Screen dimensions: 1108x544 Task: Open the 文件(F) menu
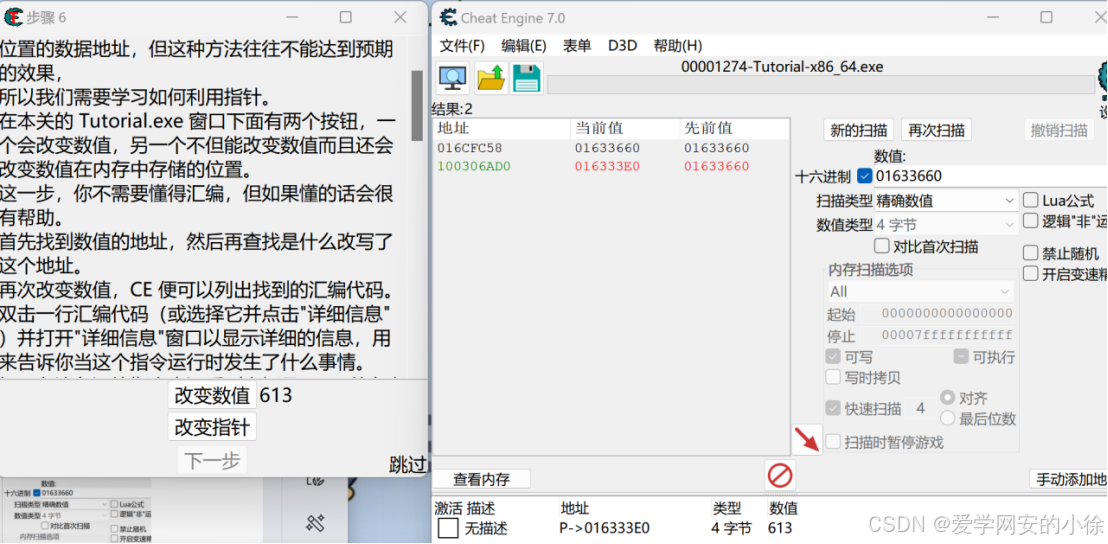pyautogui.click(x=462, y=46)
